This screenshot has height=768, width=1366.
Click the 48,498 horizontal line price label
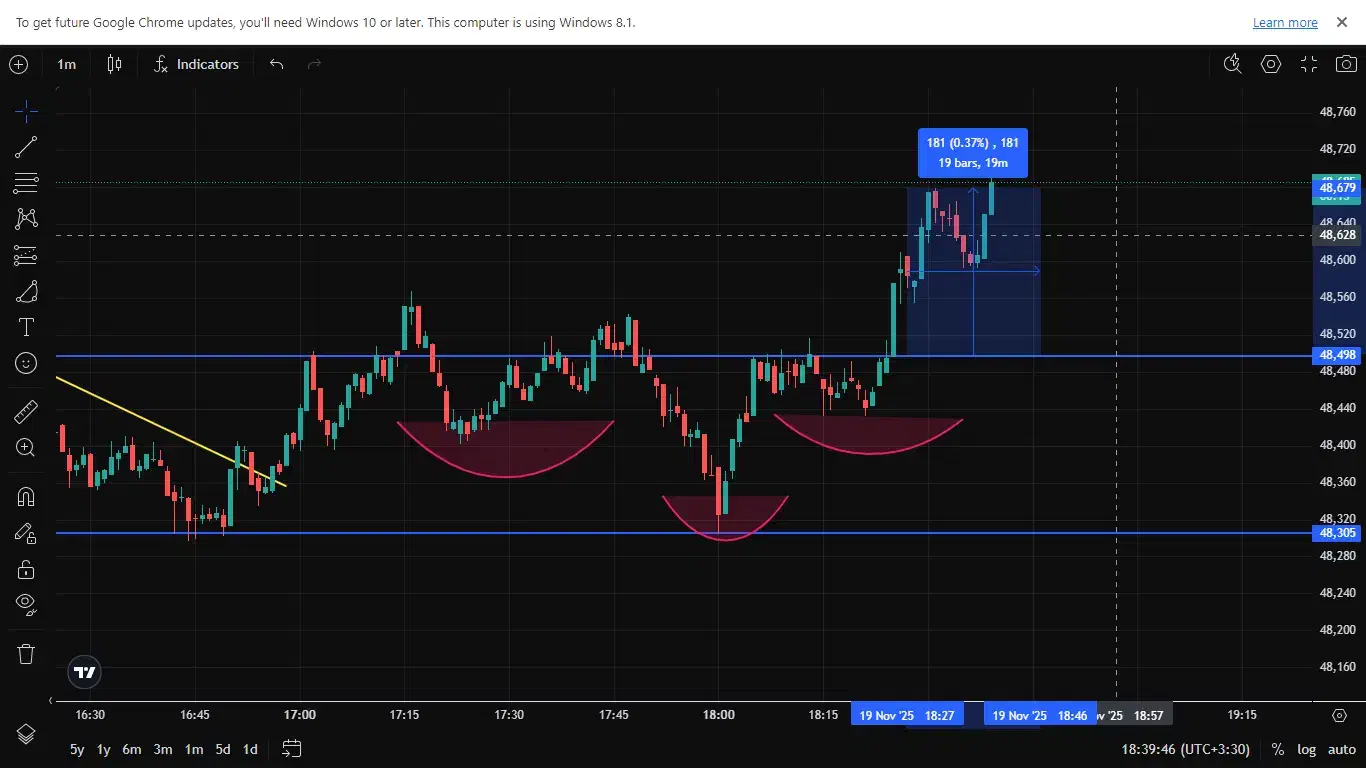pos(1337,355)
